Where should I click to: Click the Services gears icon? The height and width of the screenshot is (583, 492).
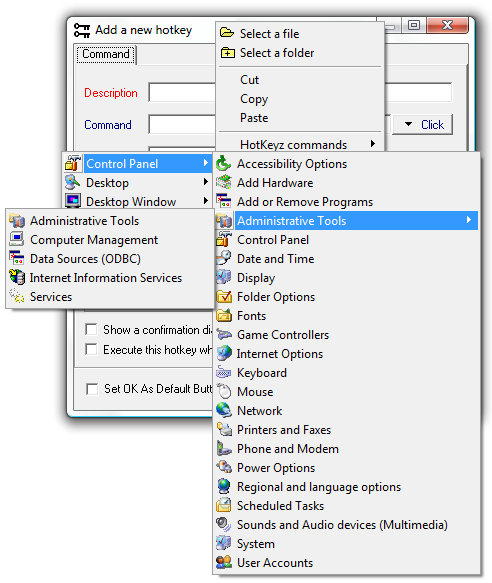tap(17, 296)
